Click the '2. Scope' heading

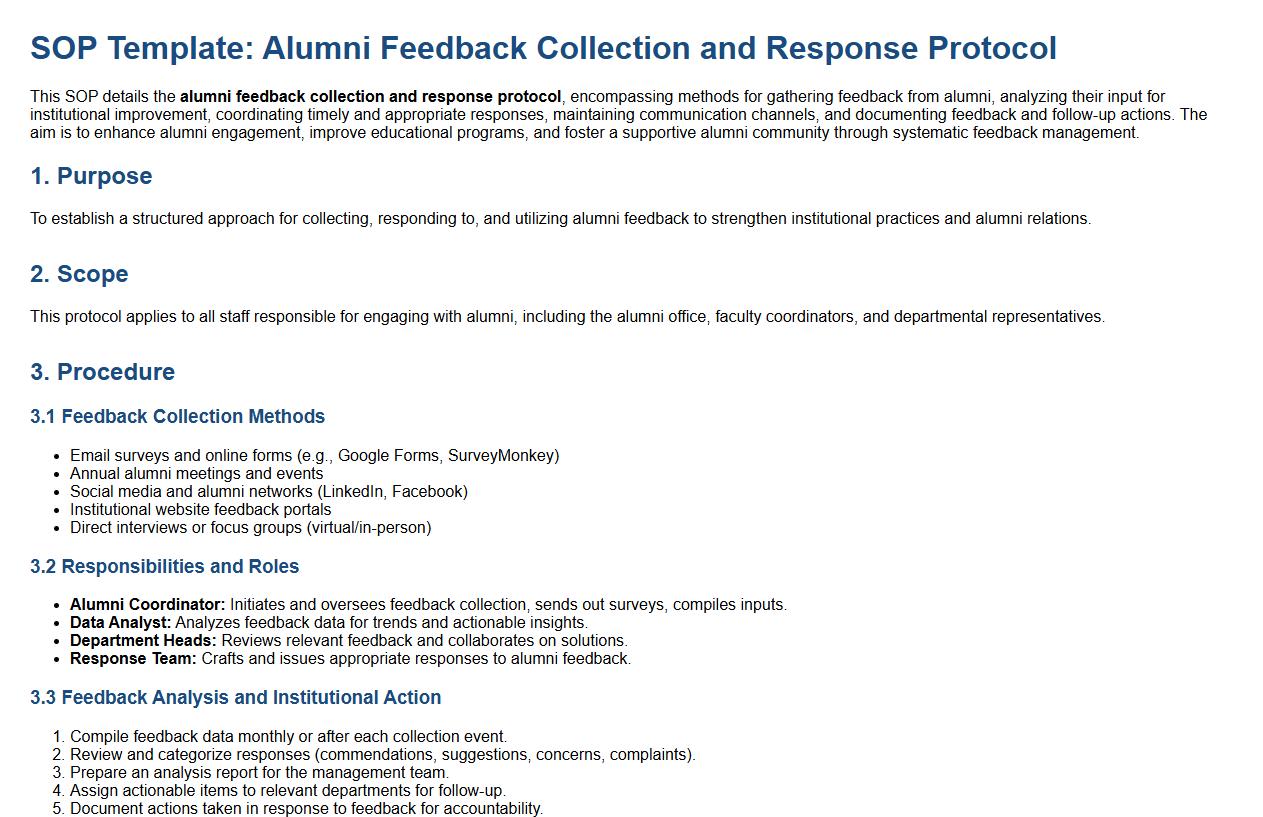pos(79,274)
